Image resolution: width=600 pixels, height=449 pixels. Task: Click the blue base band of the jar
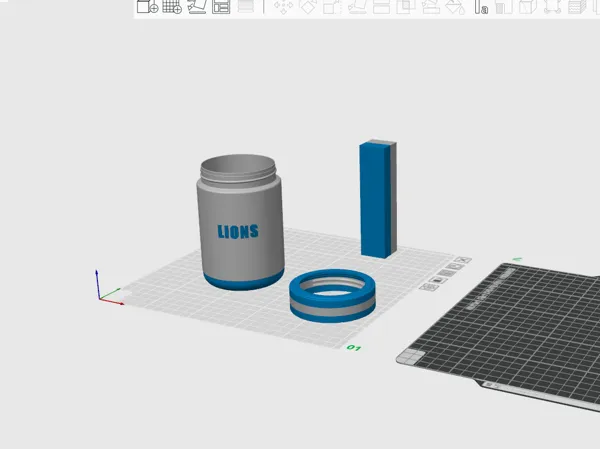click(x=244, y=284)
